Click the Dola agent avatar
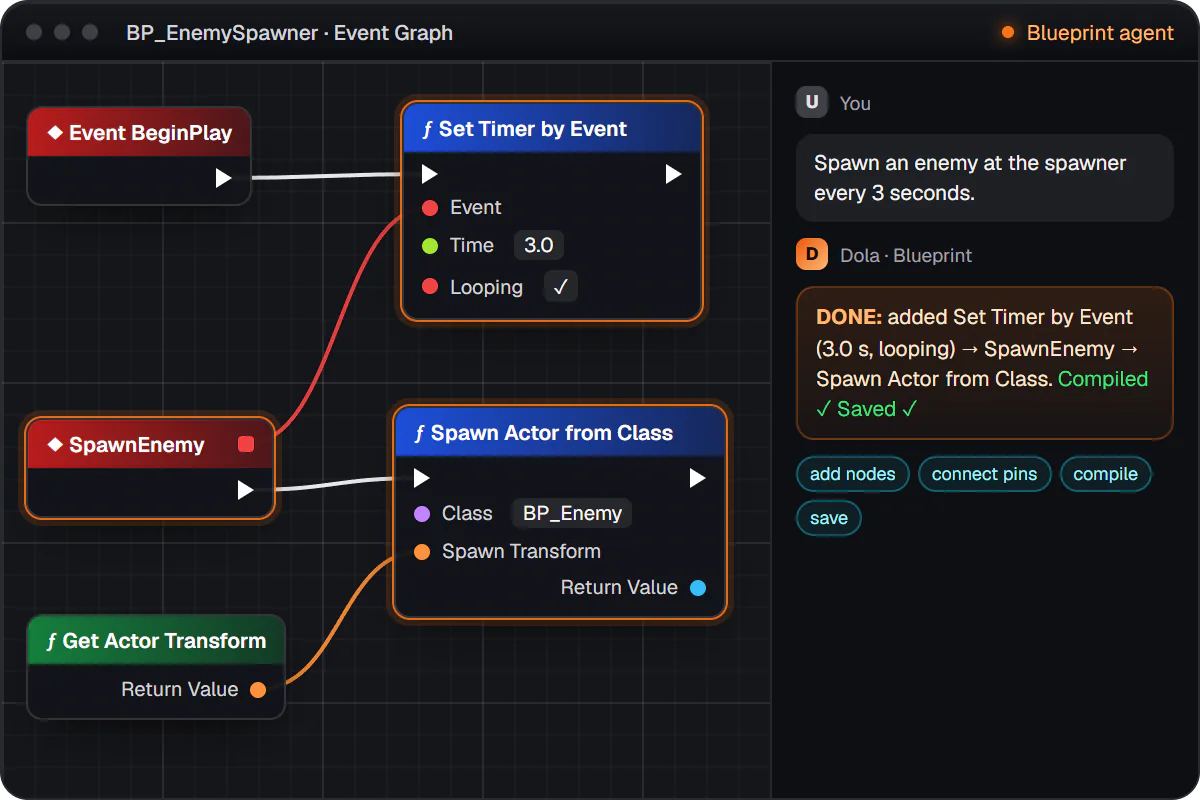The width and height of the screenshot is (1200, 800). tap(811, 255)
